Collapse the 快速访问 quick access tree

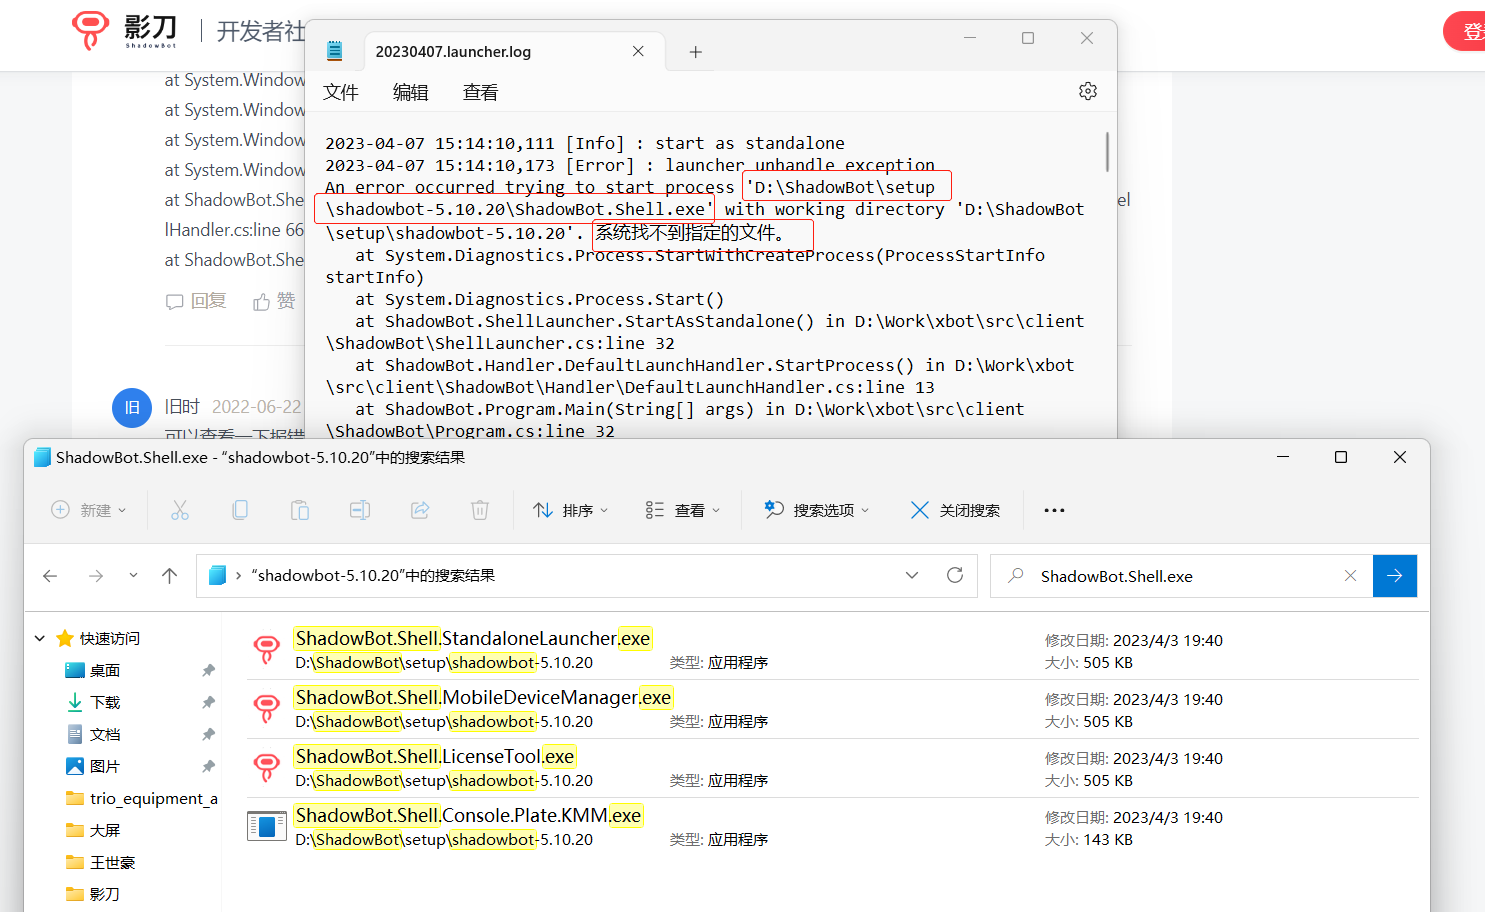click(40, 638)
